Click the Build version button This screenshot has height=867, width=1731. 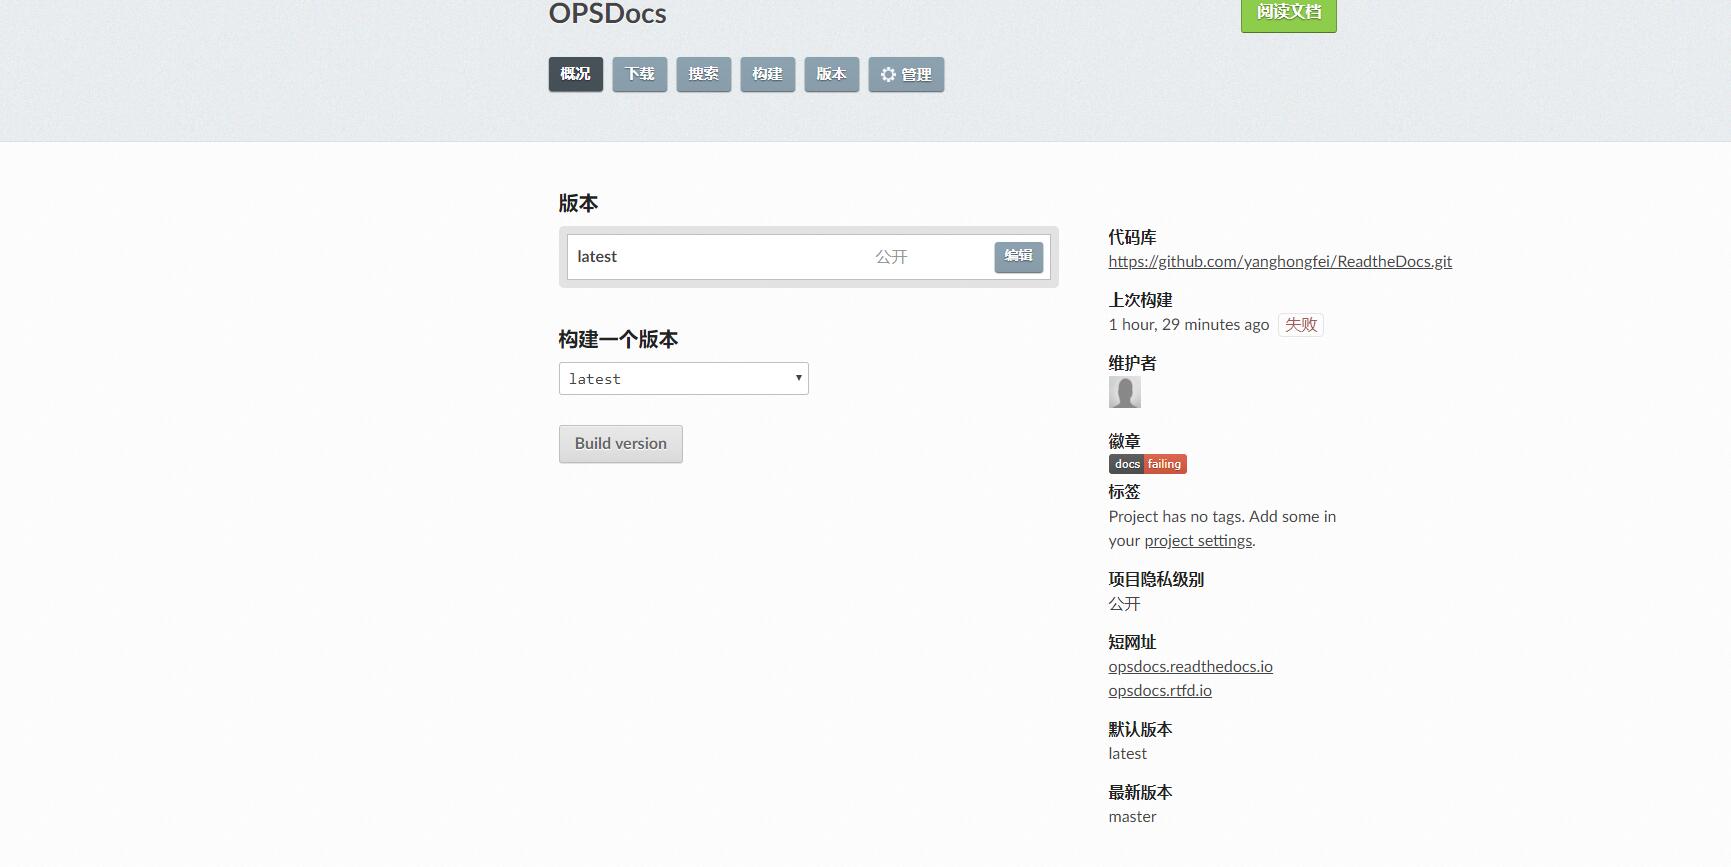[620, 444]
